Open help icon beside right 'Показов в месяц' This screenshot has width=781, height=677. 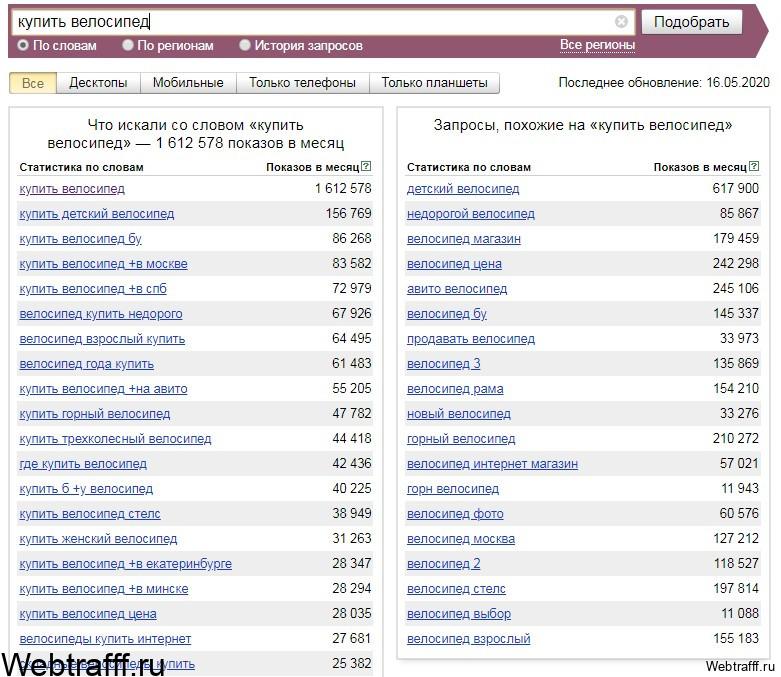pyautogui.click(x=754, y=166)
